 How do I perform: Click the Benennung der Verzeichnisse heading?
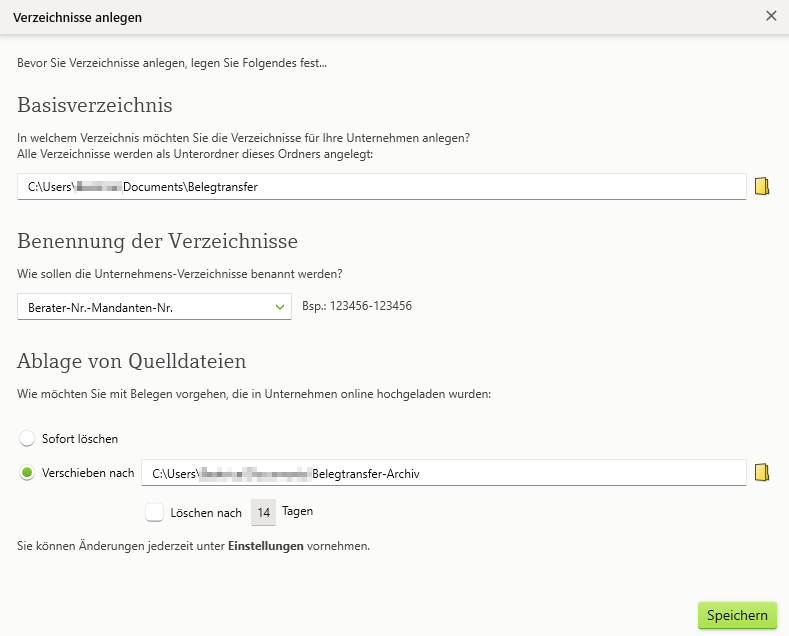coord(157,241)
